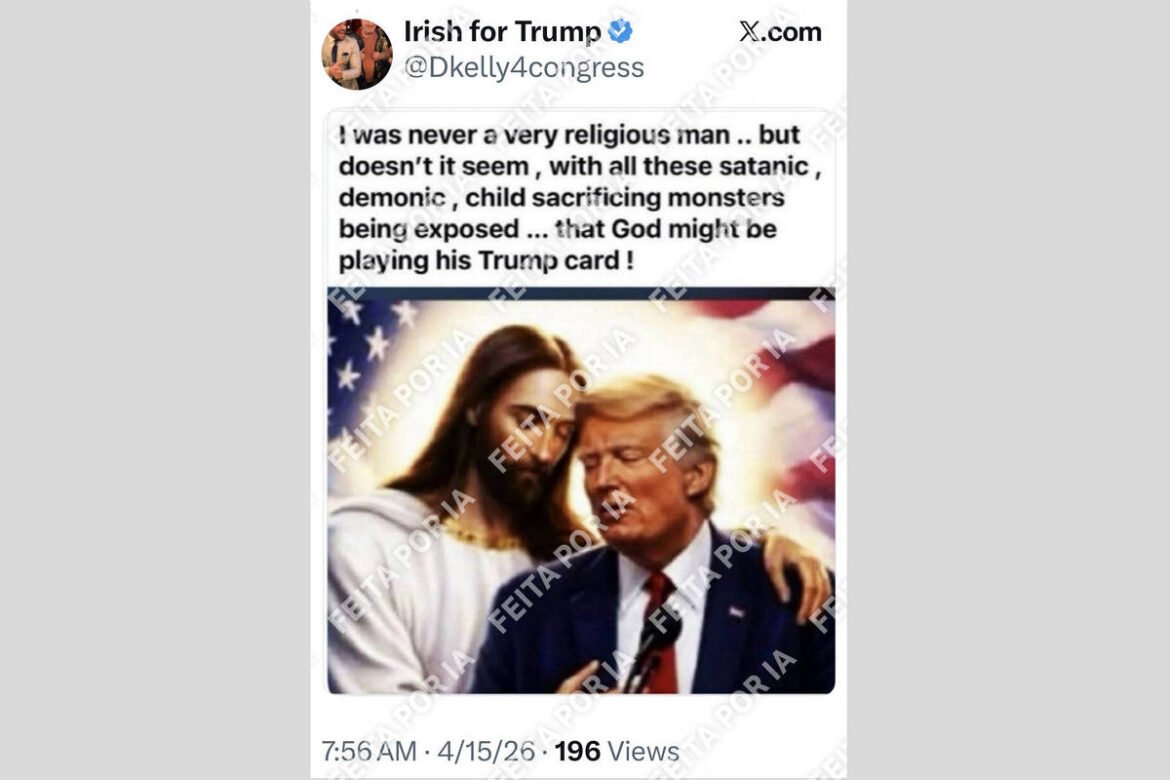Click the 7:56 AM timestamp
The width and height of the screenshot is (1170, 780).
pyautogui.click(x=369, y=751)
